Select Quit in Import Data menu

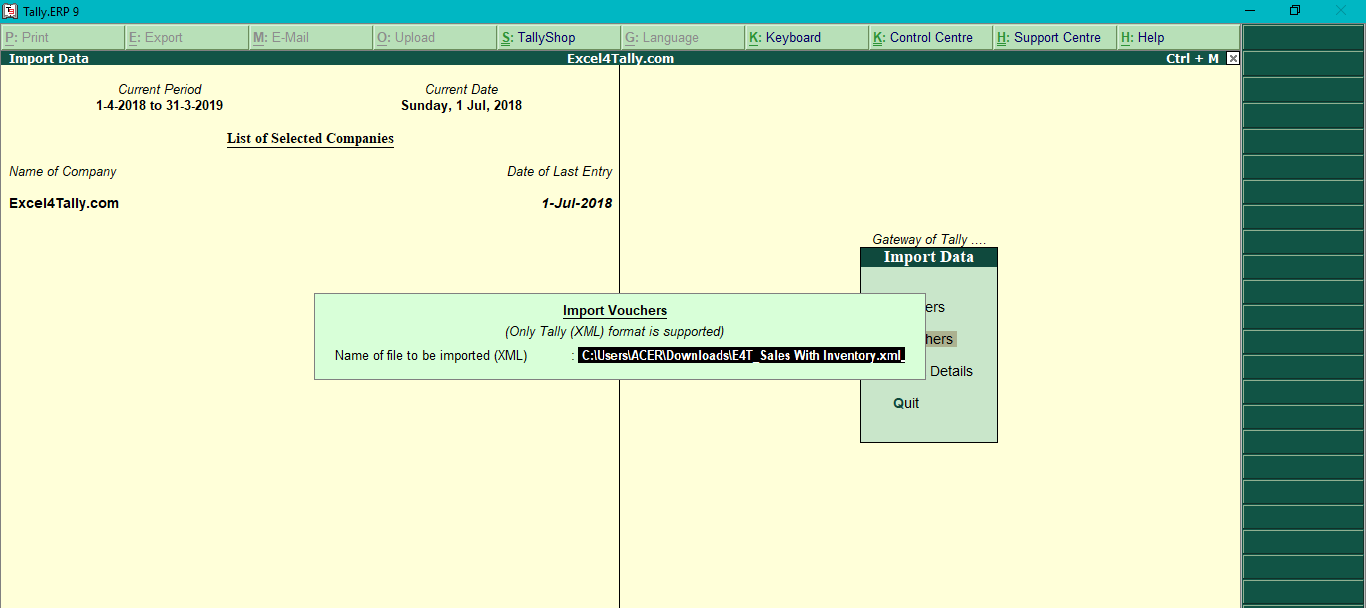click(906, 403)
